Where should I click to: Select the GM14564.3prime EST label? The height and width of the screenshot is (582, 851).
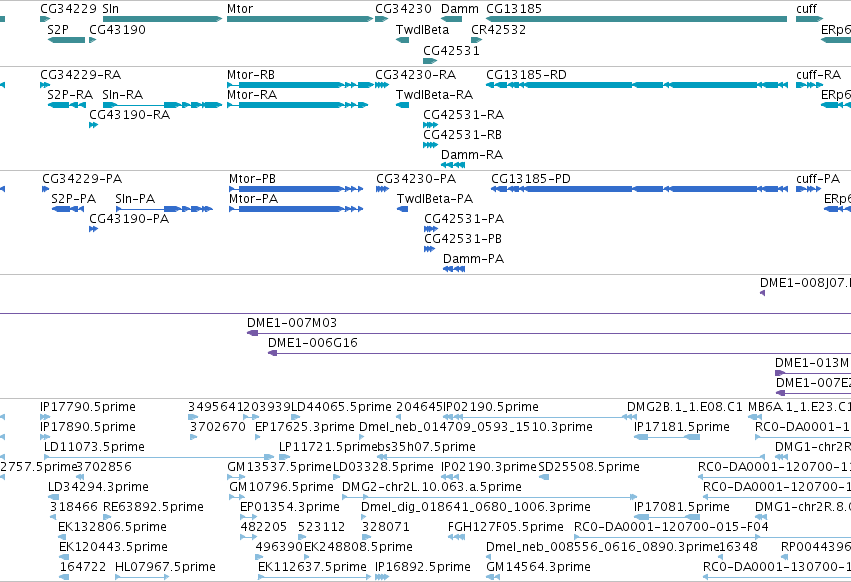538,567
